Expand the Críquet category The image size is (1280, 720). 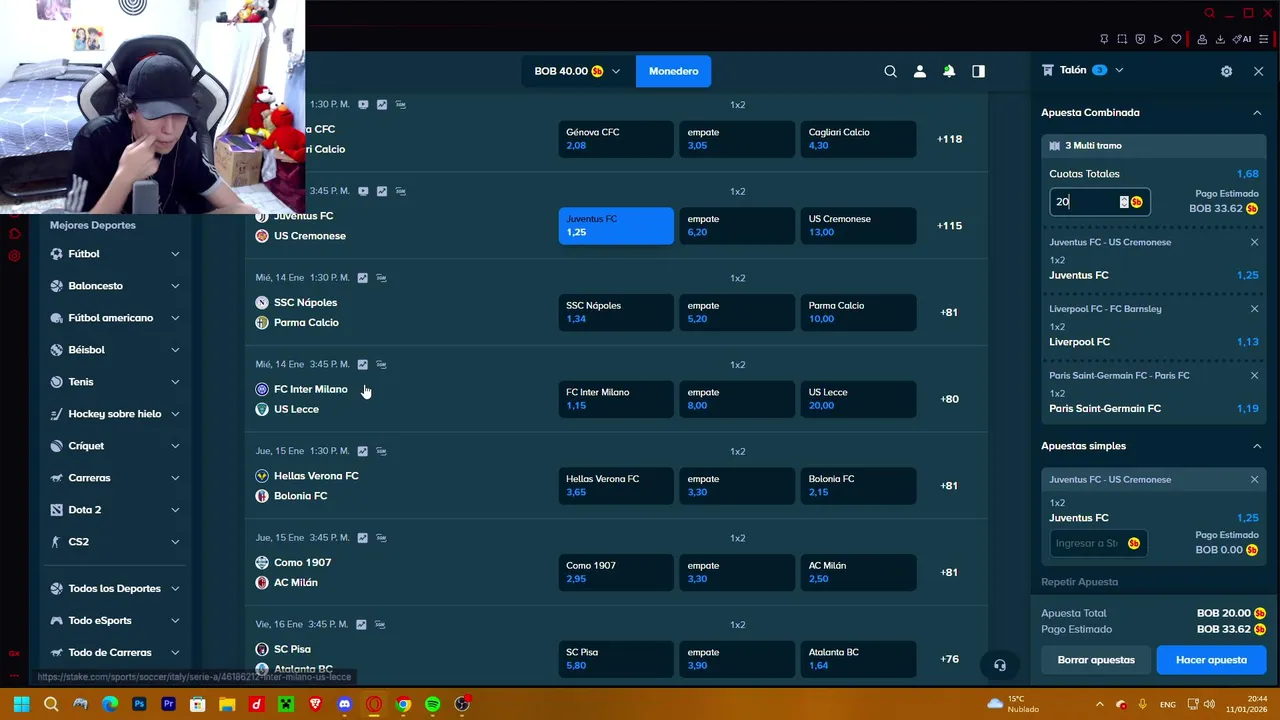pos(115,446)
